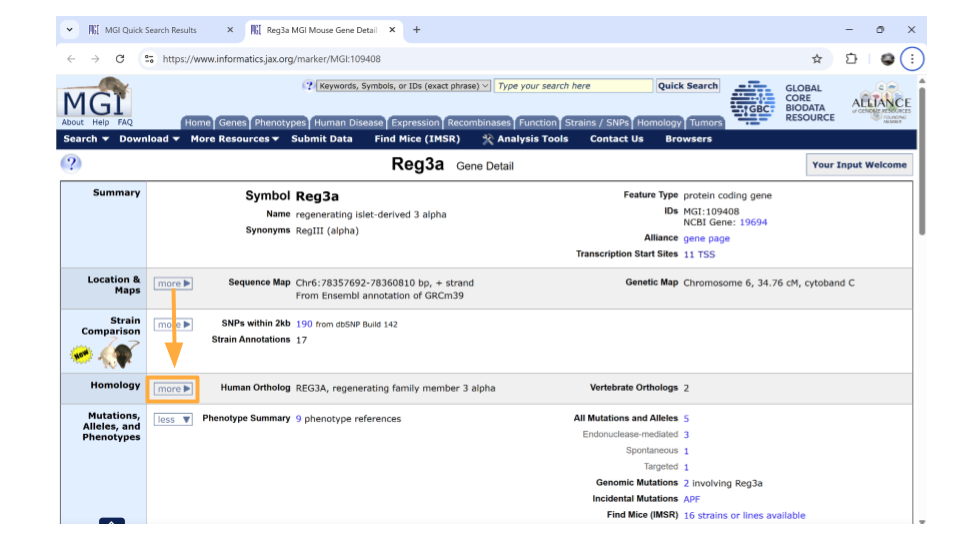Reload the page with the refresh icon

click(120, 59)
